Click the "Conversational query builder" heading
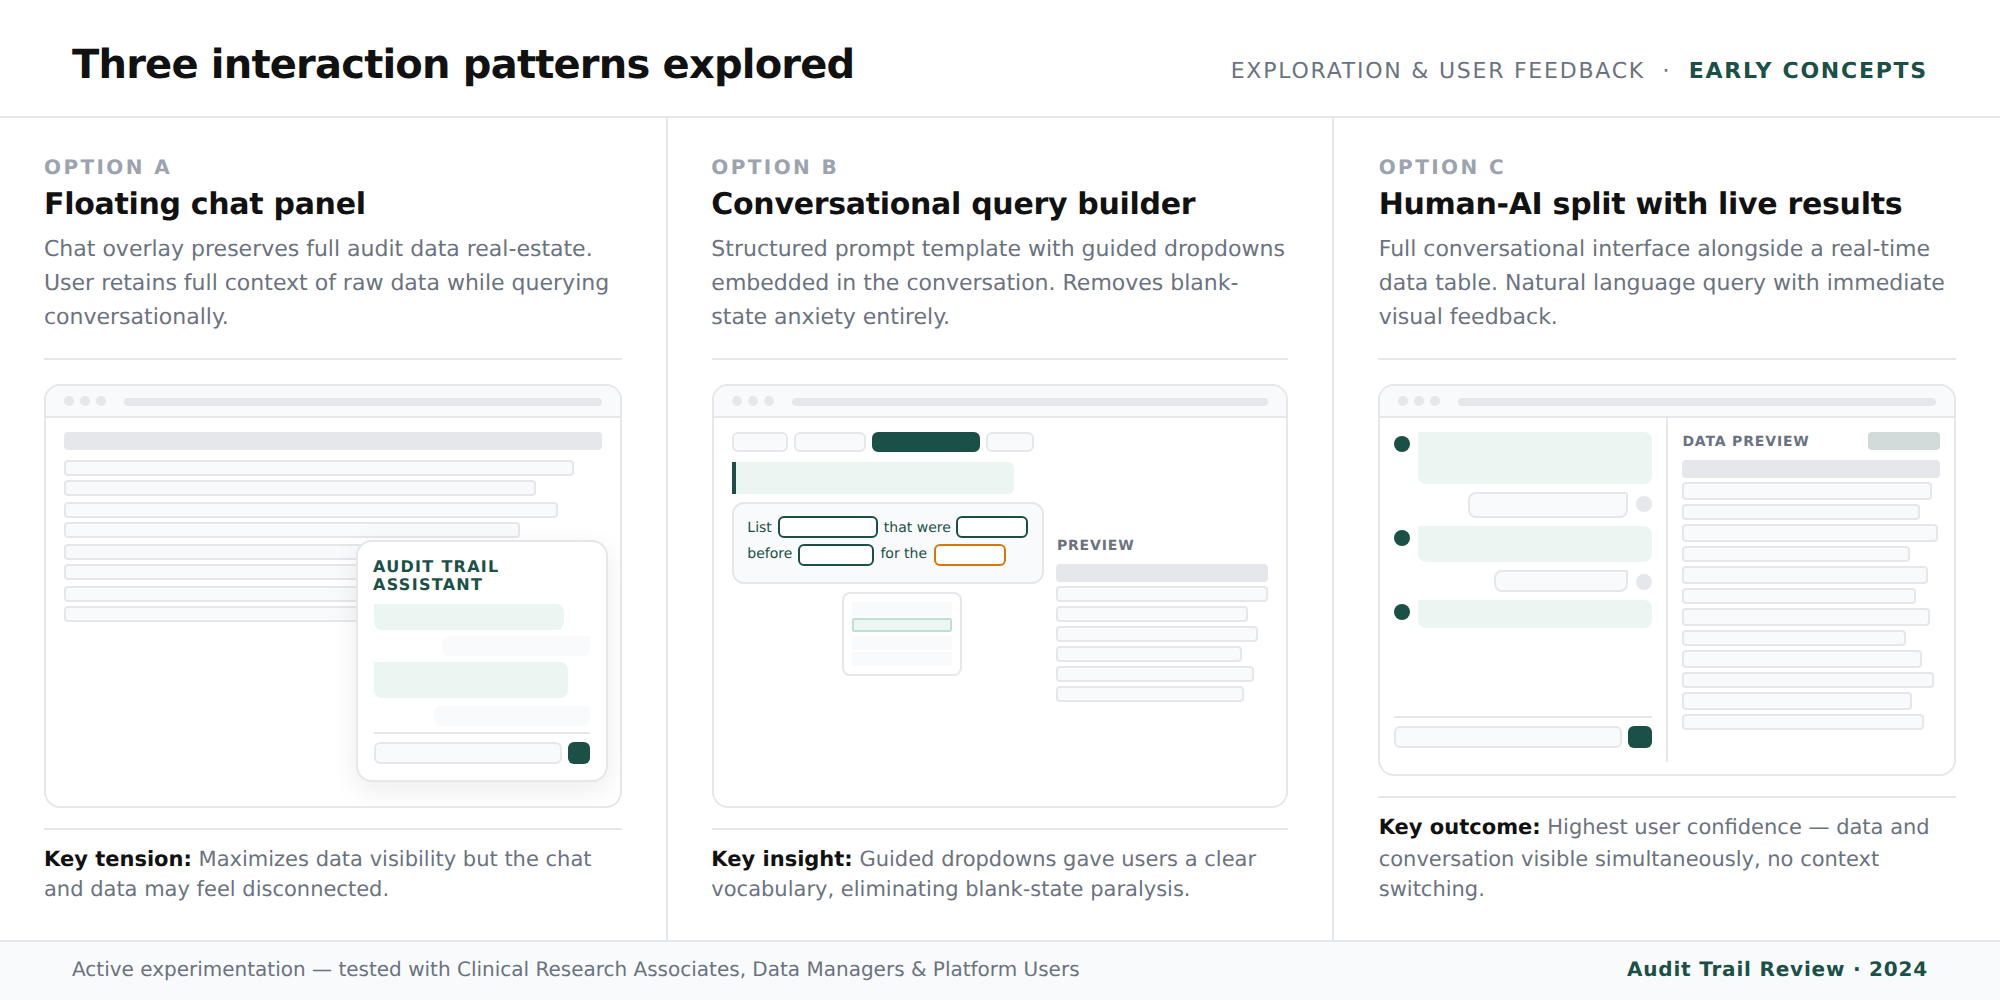The height and width of the screenshot is (1000, 2000). pyautogui.click(x=954, y=204)
